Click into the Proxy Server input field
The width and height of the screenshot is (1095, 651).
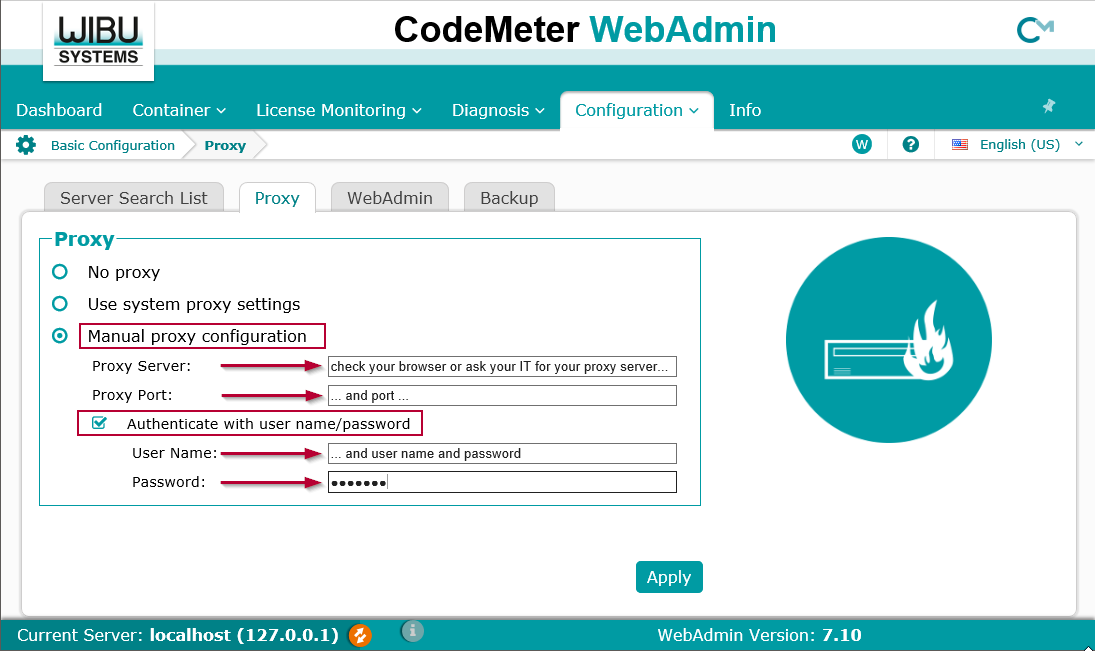[x=502, y=366]
